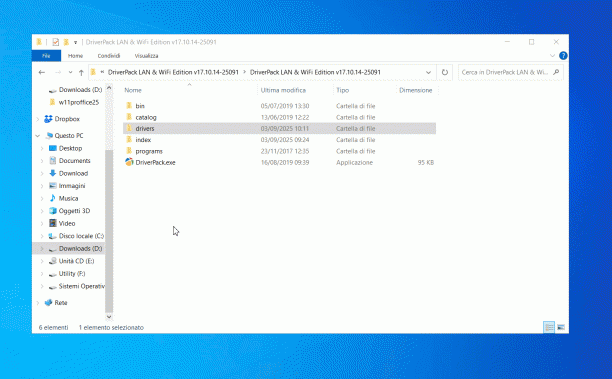
Task: Open Documents in the navigation pane
Action: [x=75, y=161]
